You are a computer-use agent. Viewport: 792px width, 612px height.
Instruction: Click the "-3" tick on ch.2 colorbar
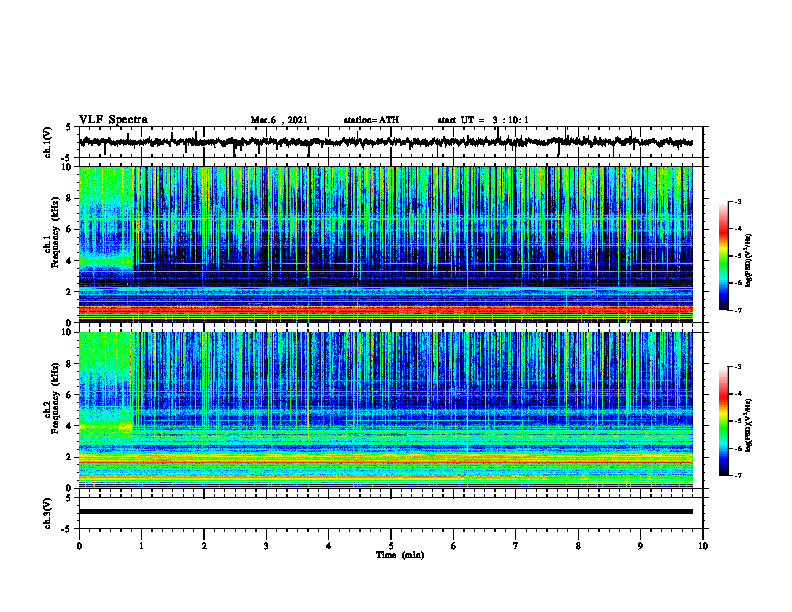[x=737, y=367]
